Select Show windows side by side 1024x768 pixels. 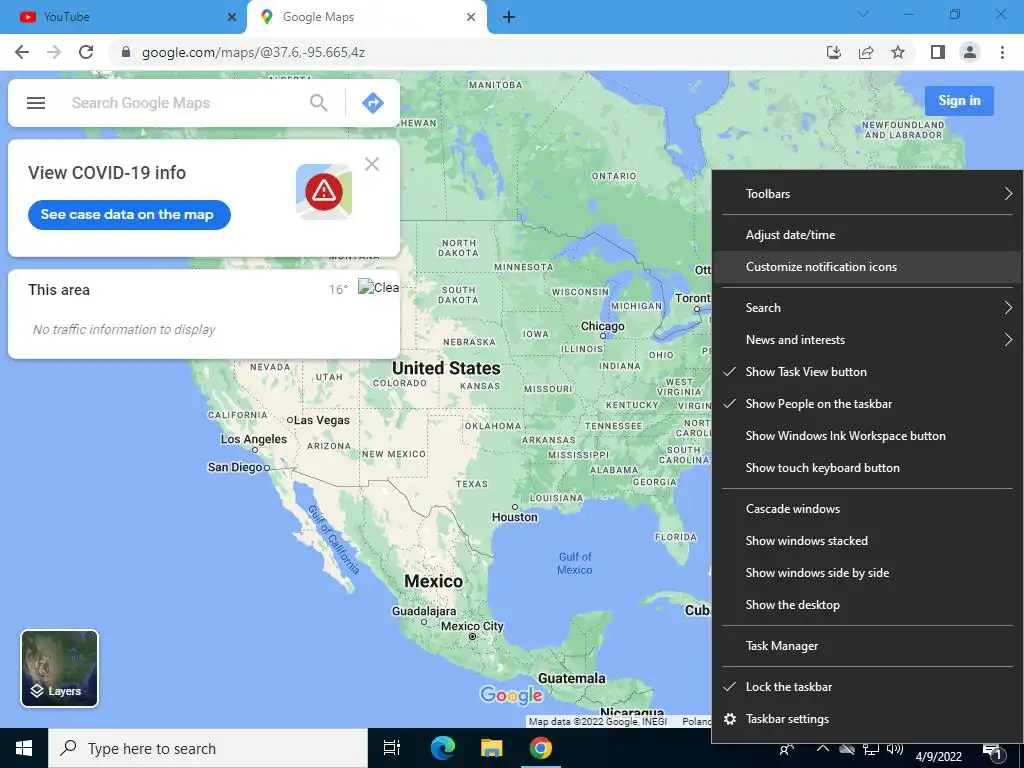pos(867,573)
